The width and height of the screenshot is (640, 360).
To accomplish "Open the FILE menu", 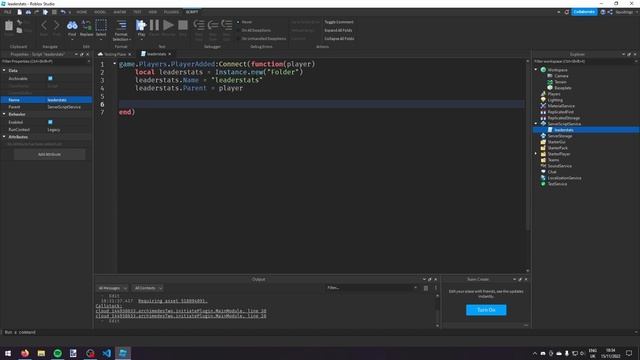I will pos(8,12).
